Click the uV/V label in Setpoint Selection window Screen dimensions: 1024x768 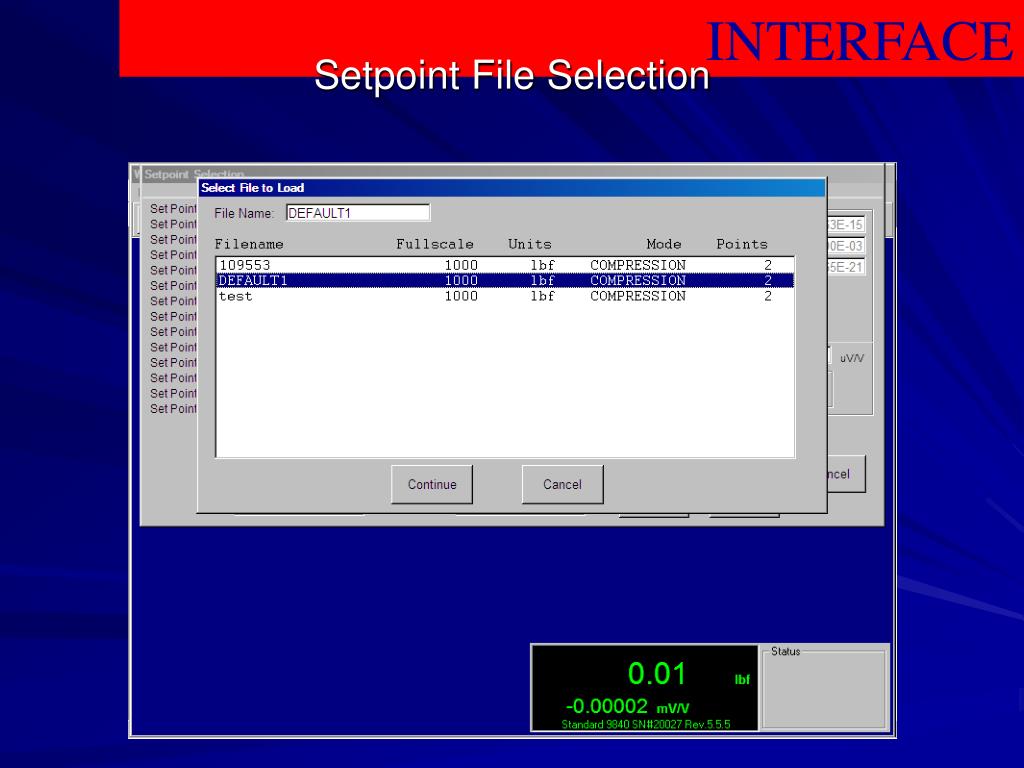coord(852,359)
